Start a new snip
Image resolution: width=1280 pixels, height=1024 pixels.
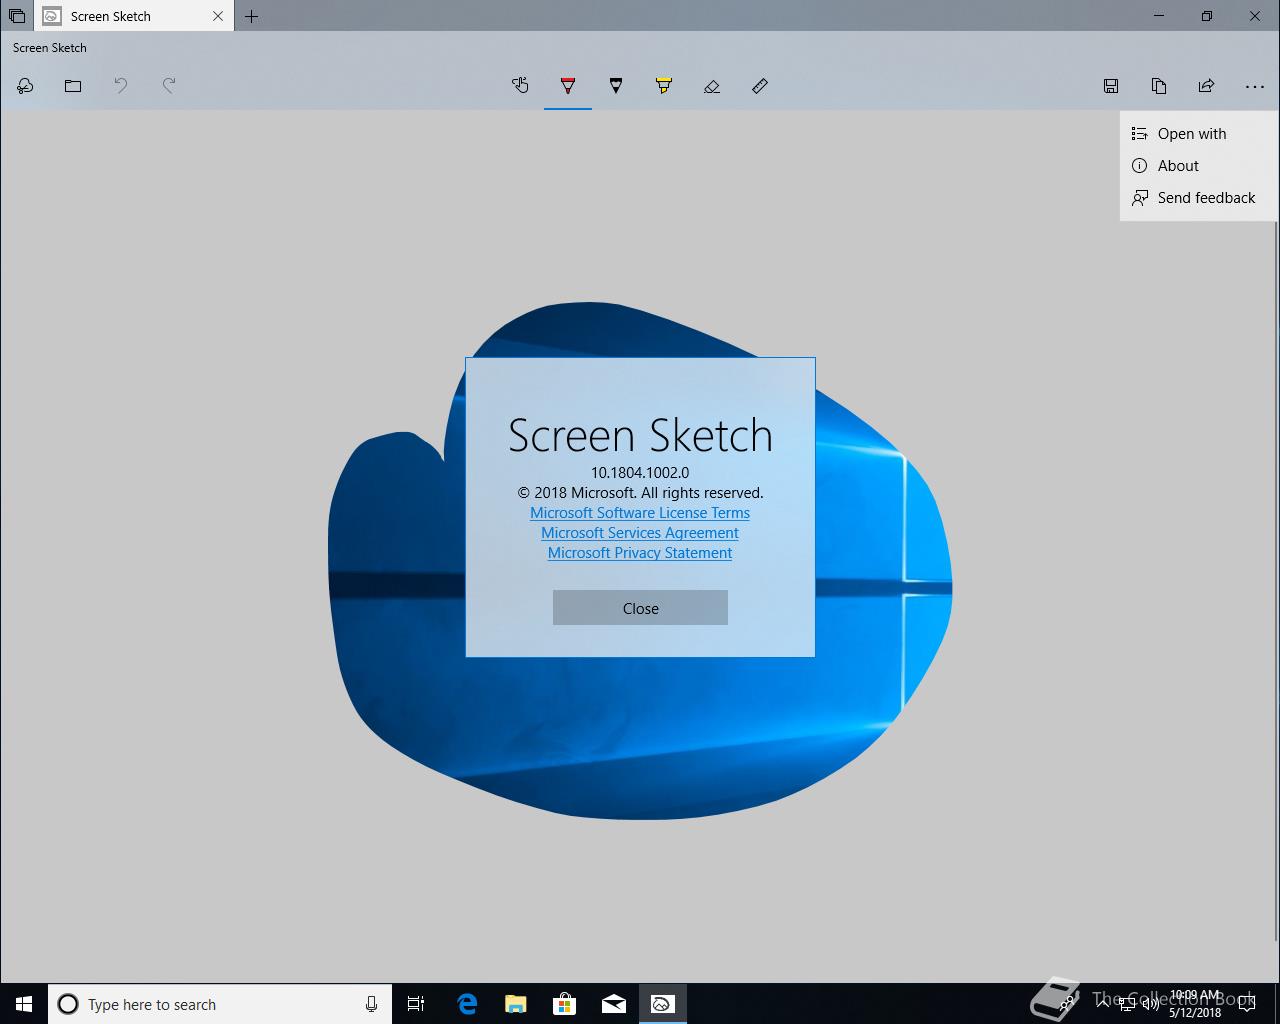[25, 86]
